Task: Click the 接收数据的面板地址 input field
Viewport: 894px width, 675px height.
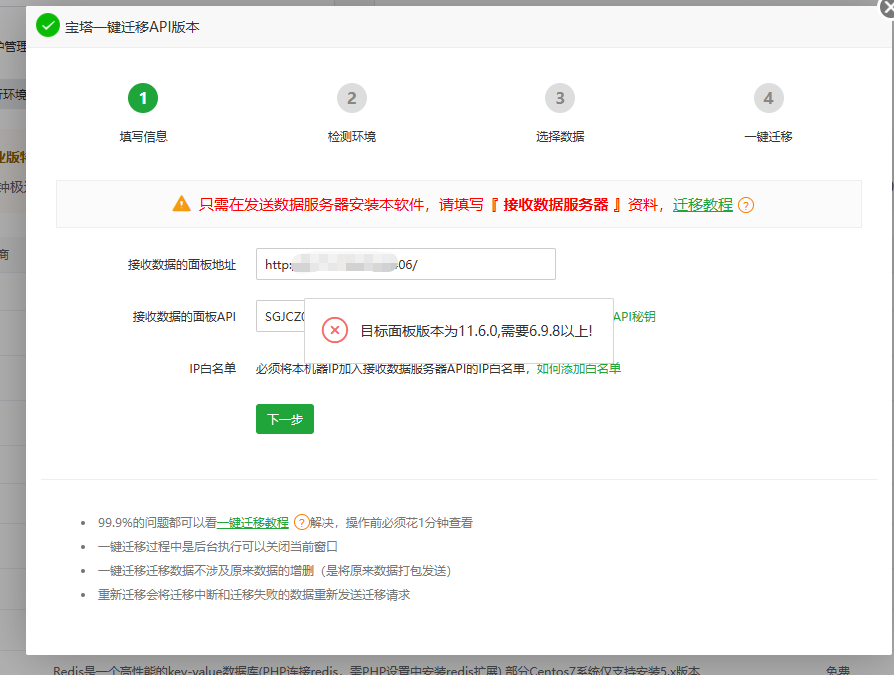Action: tap(405, 264)
